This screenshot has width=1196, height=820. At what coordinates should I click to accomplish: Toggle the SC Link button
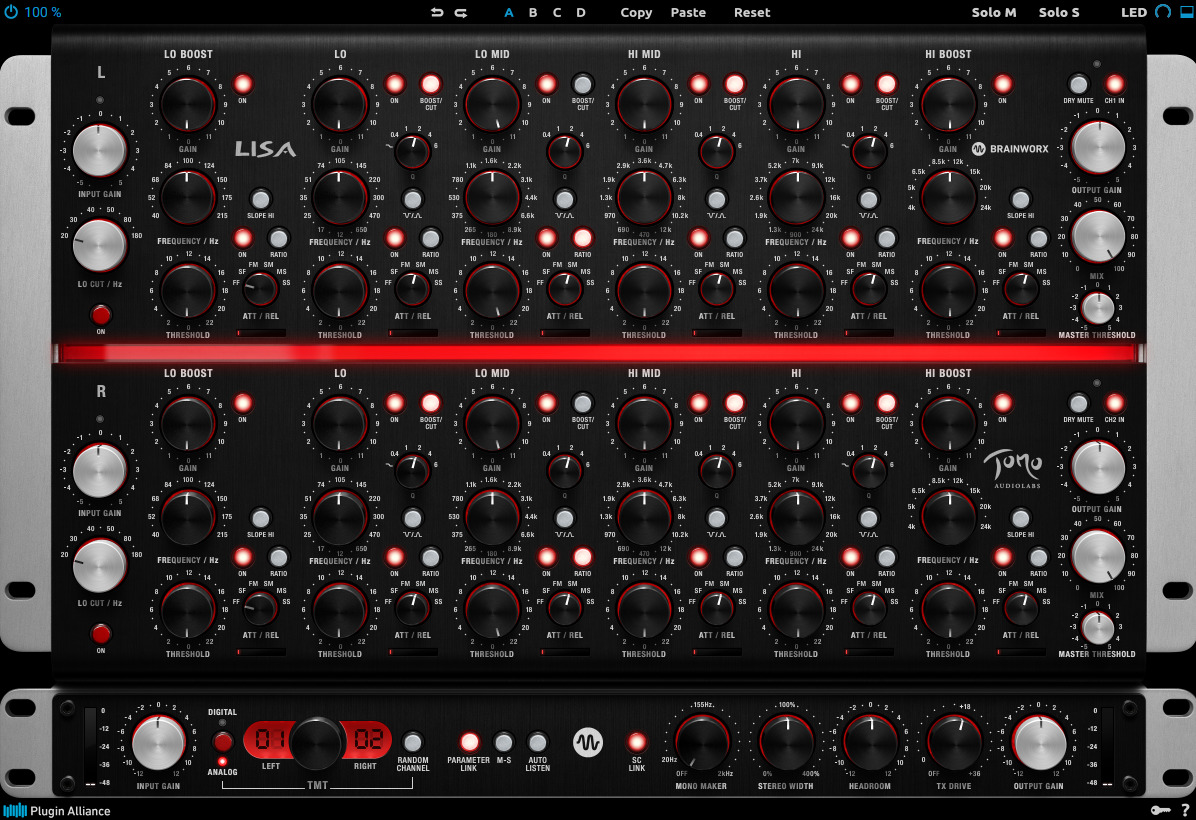(636, 742)
